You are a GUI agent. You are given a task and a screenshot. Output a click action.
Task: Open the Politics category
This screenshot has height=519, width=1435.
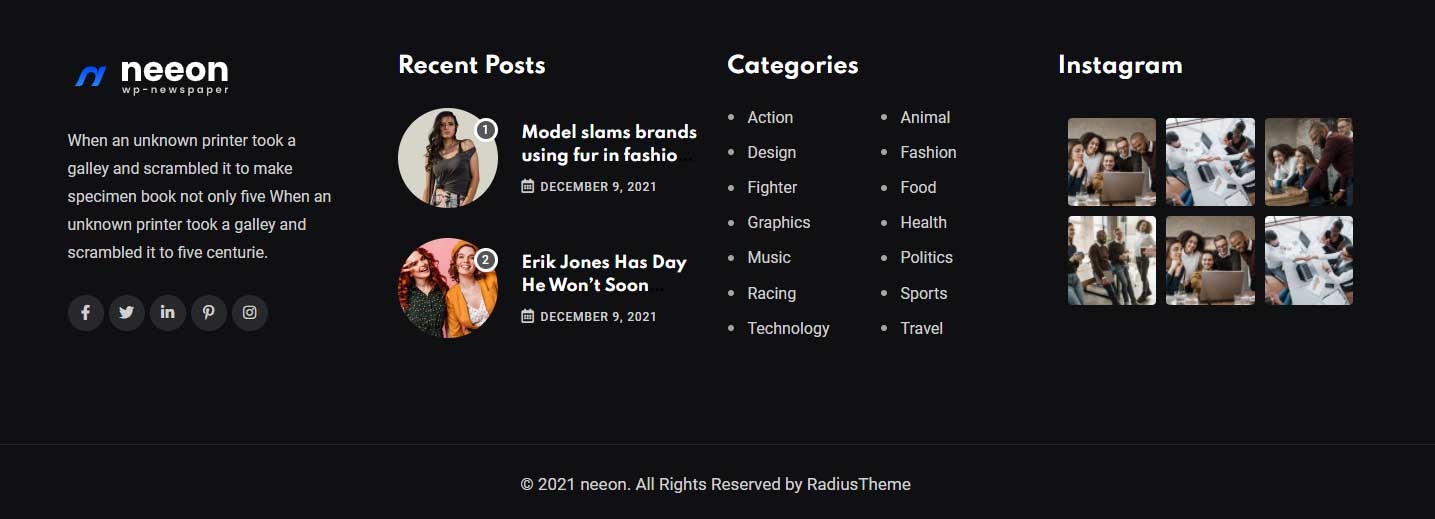click(x=926, y=257)
